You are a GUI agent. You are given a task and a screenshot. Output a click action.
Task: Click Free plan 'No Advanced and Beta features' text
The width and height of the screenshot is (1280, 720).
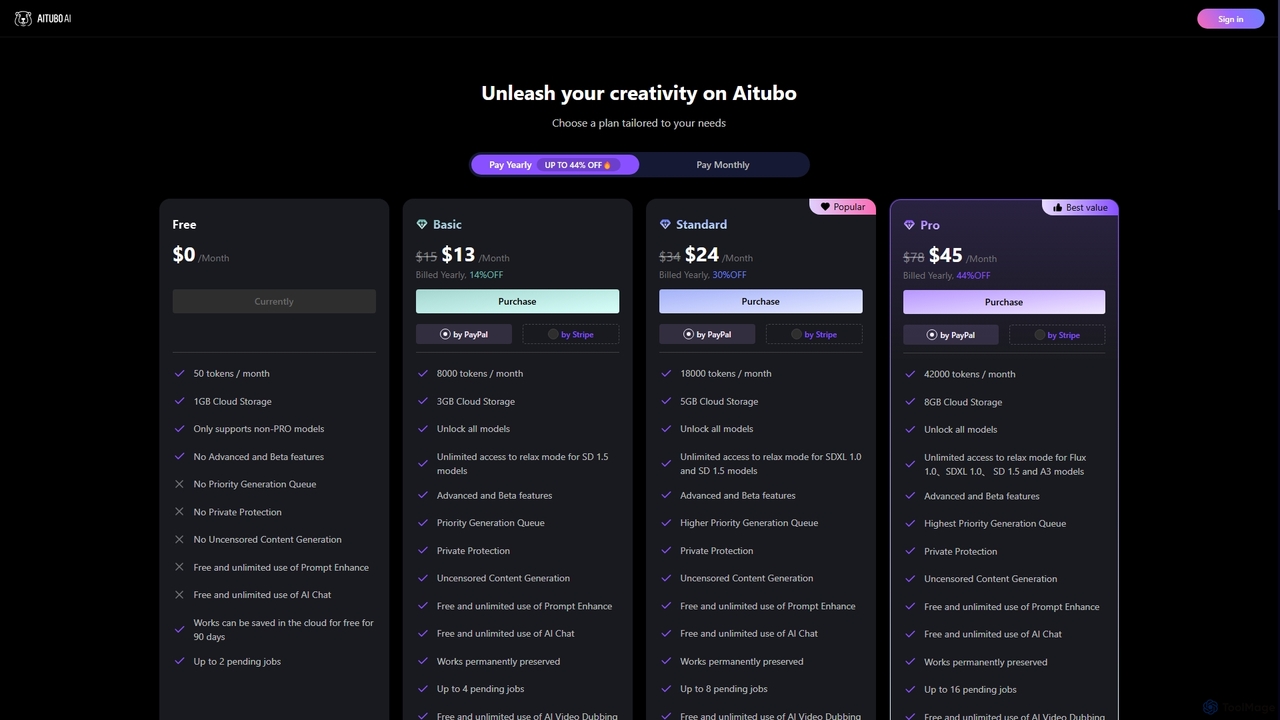tap(259, 457)
